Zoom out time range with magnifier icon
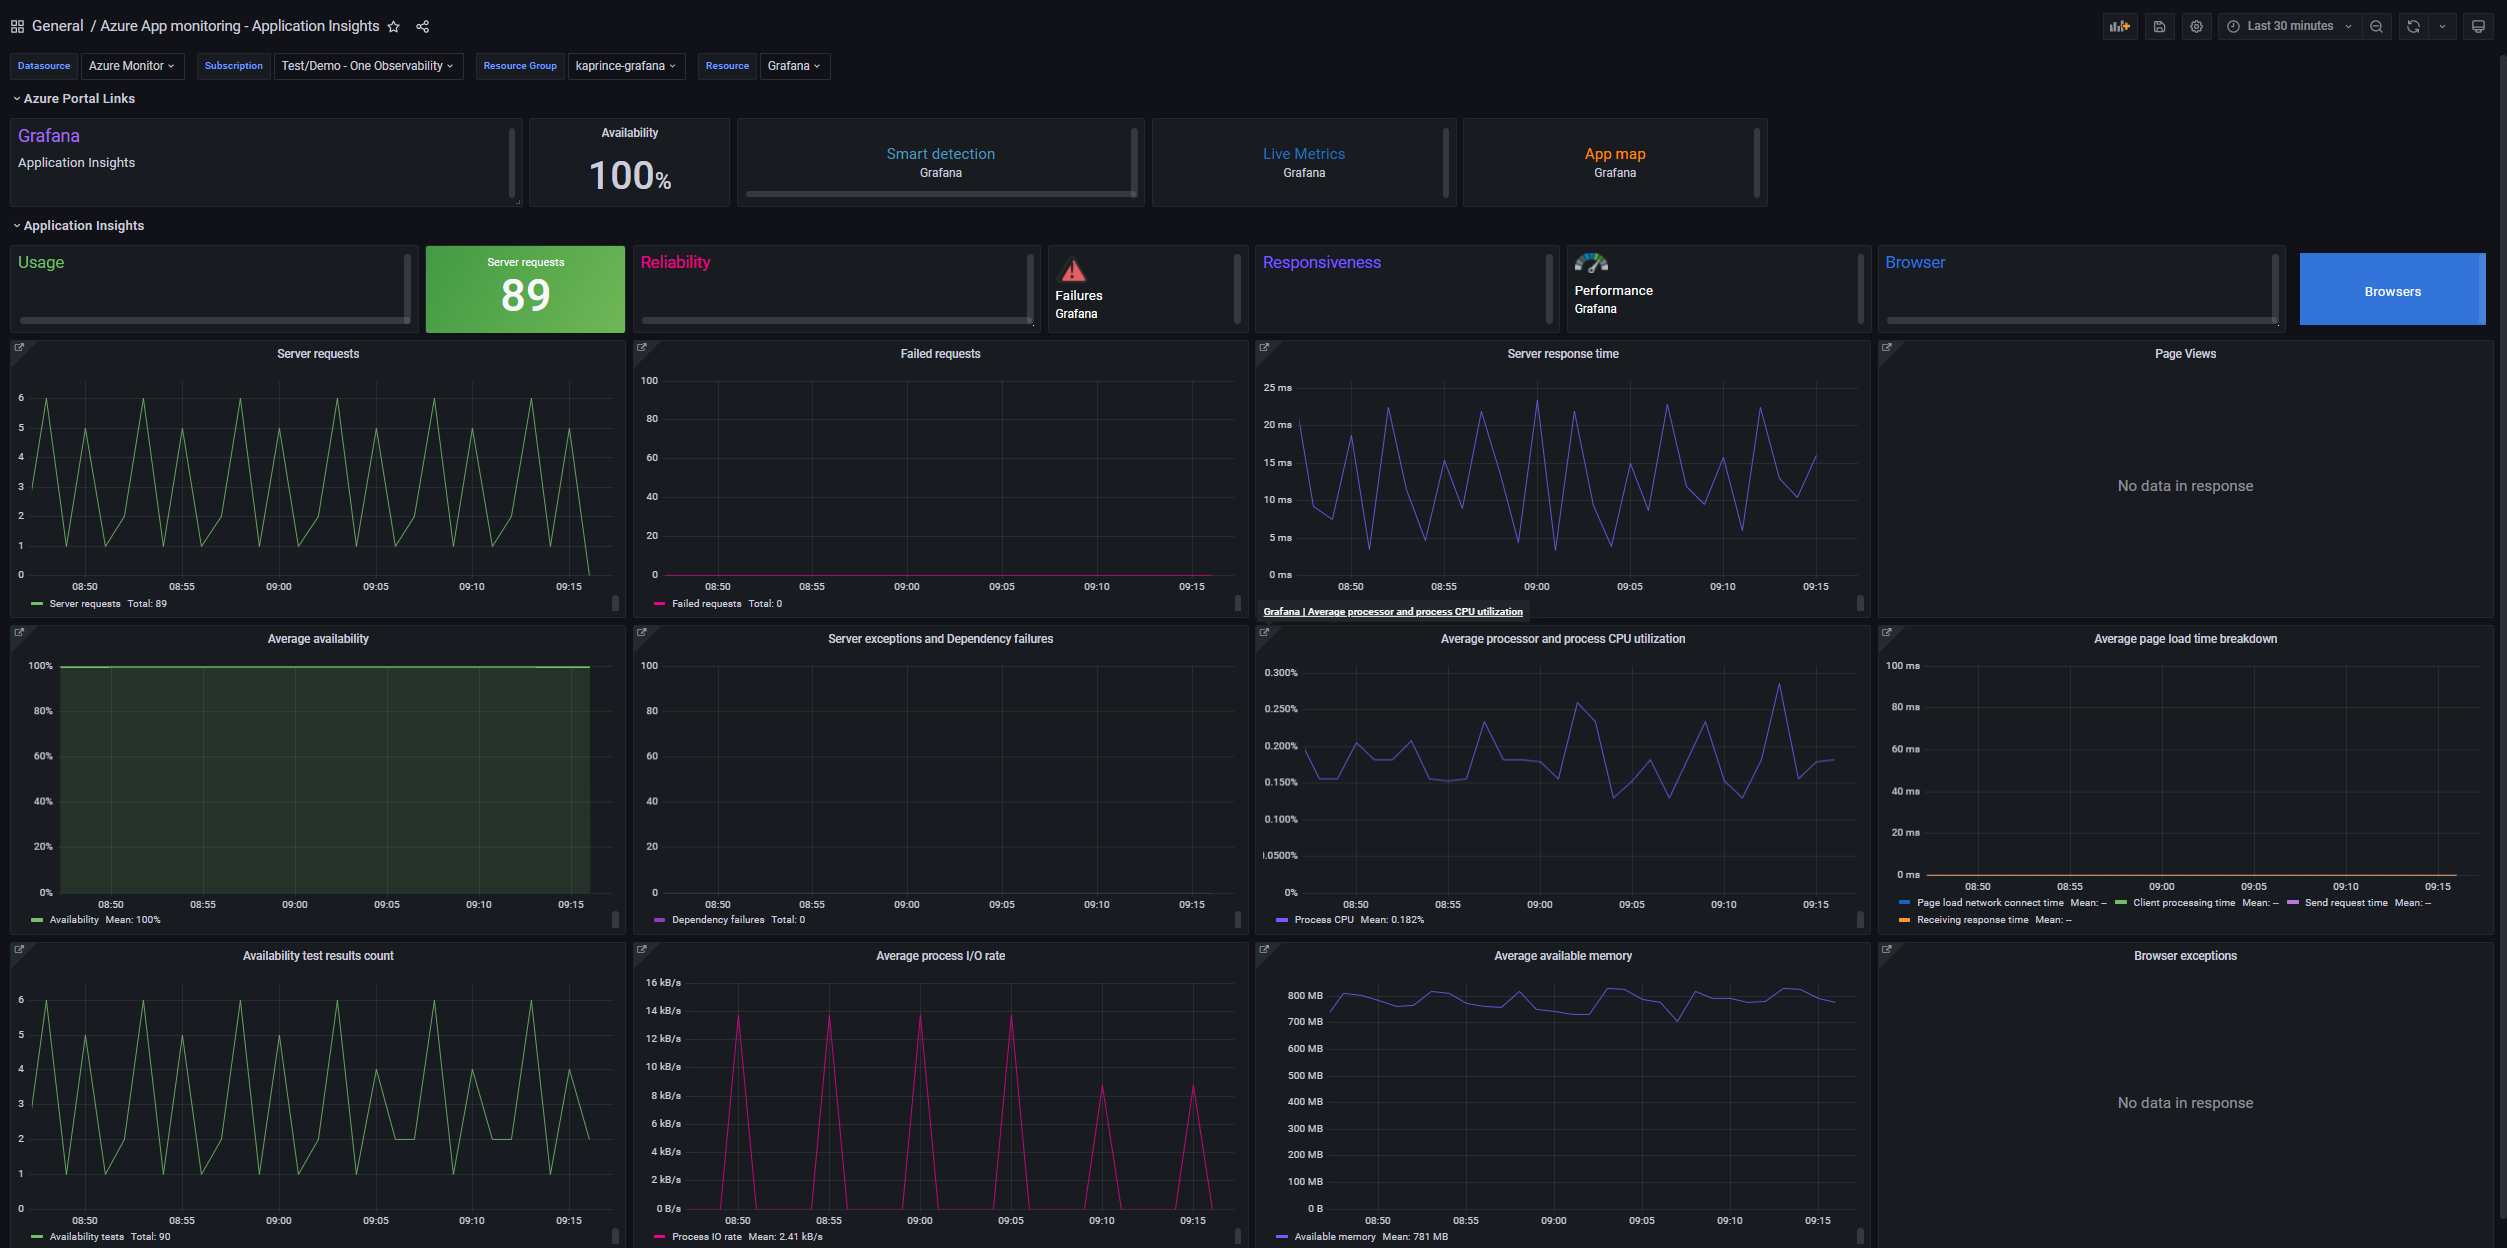 click(x=2376, y=27)
